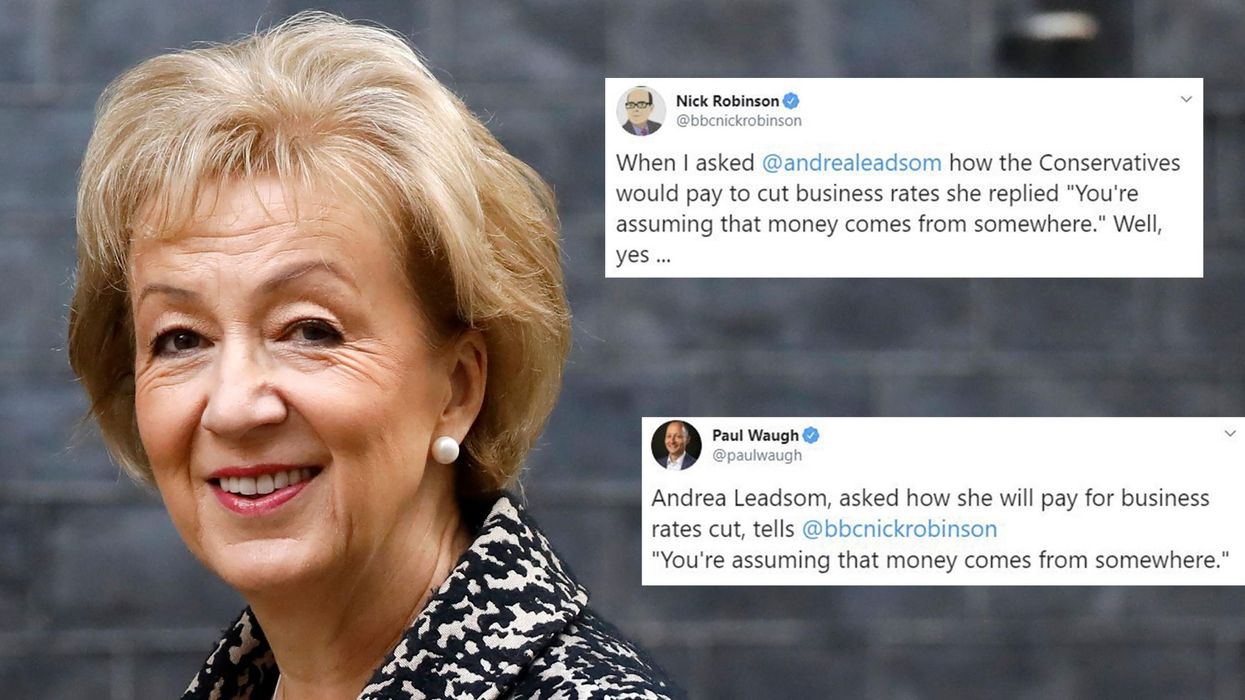1245x700 pixels.
Task: Select the Nick Robinson display name
Action: coord(727,101)
